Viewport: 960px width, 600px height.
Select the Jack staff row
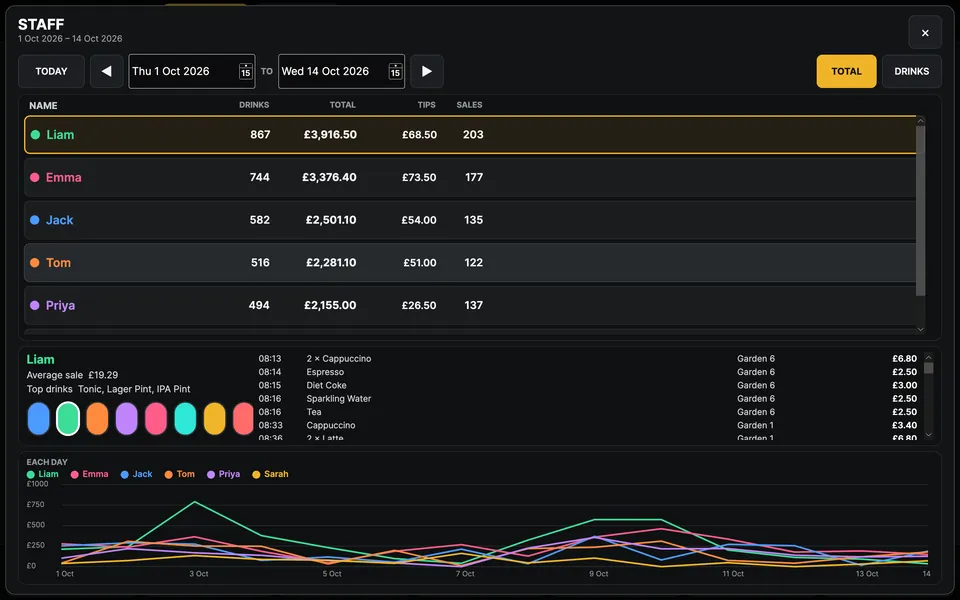coord(470,220)
